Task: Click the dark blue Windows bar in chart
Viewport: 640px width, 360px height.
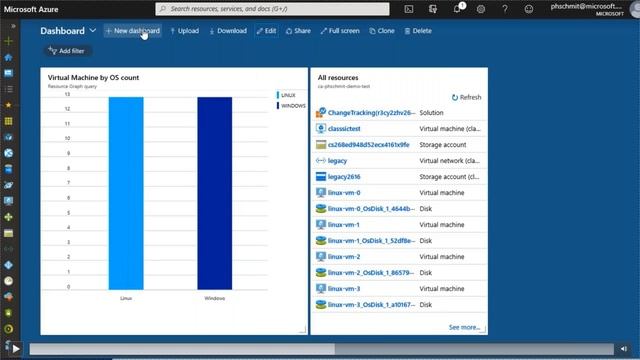Action: [215, 193]
